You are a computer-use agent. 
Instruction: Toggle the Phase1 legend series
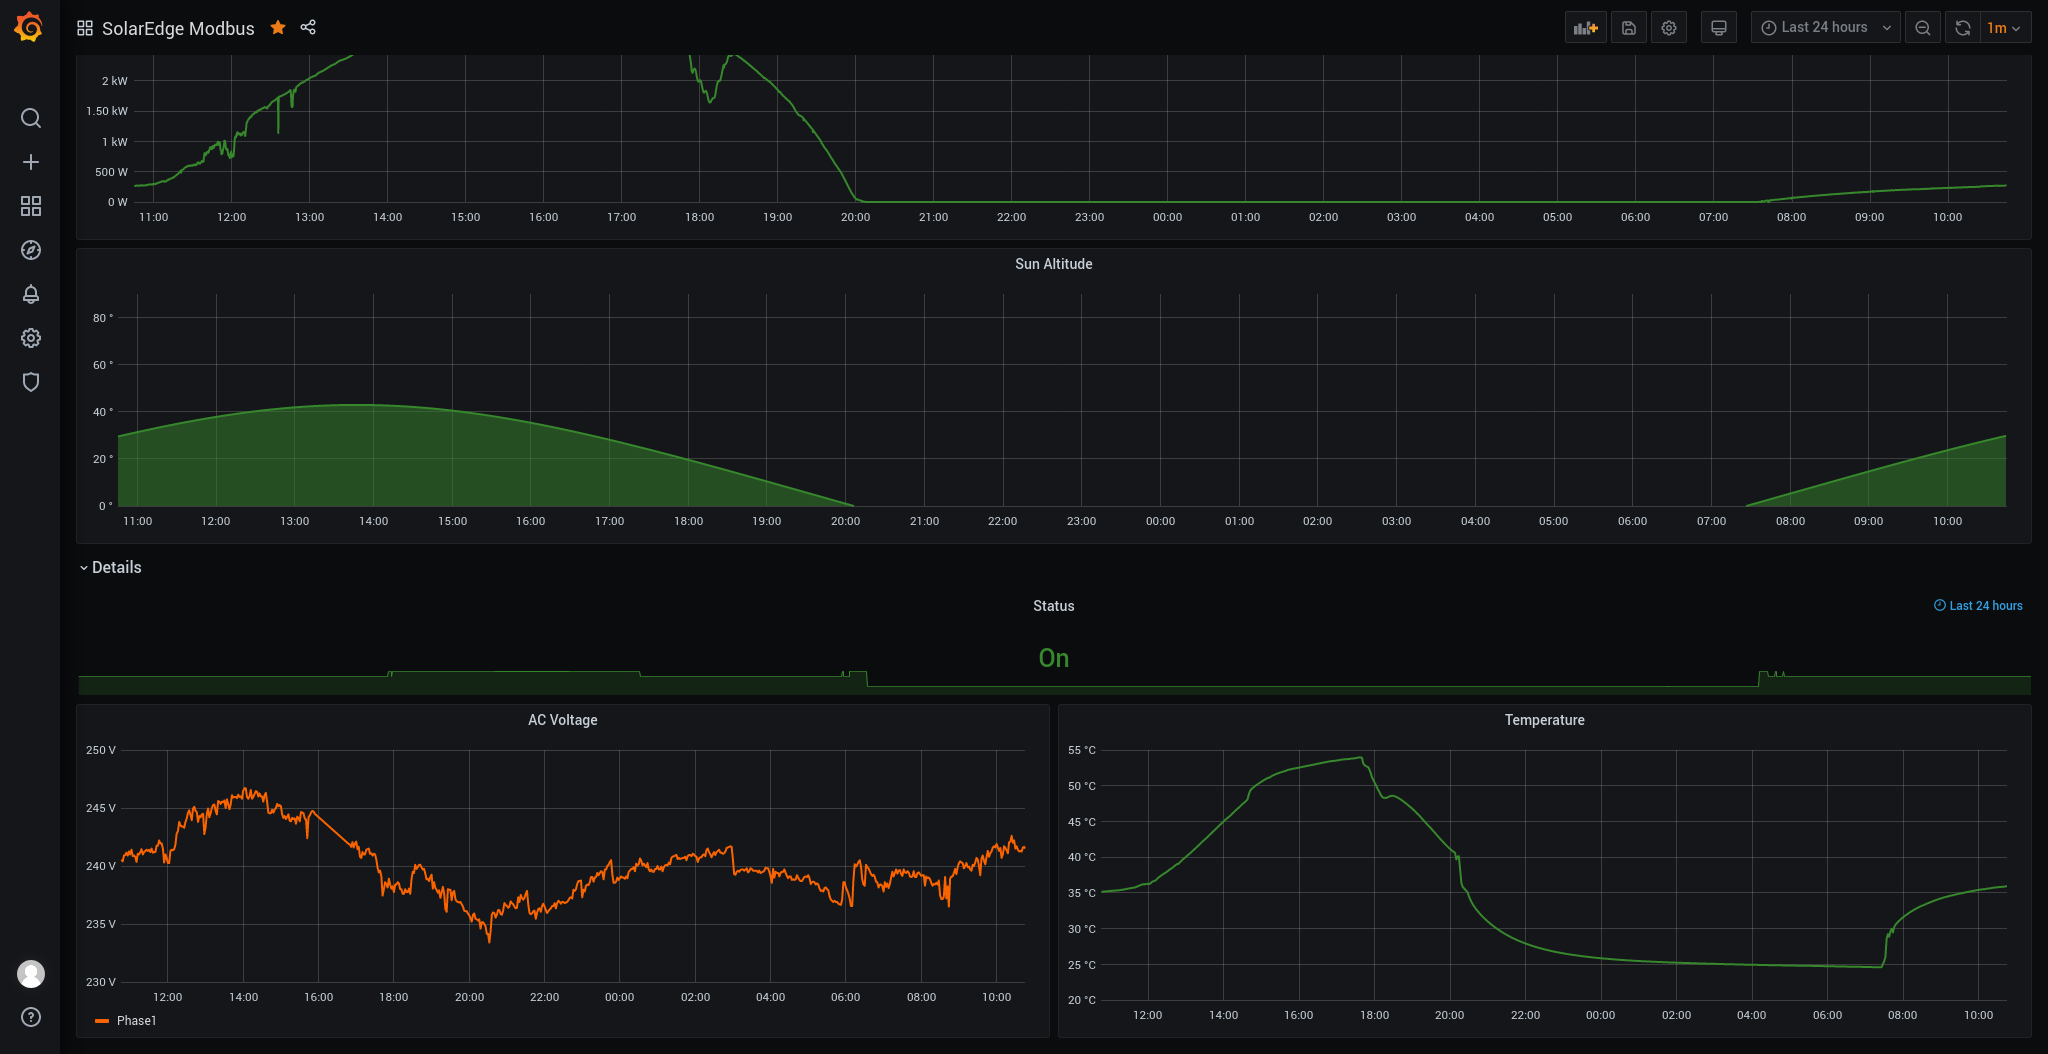(136, 1021)
